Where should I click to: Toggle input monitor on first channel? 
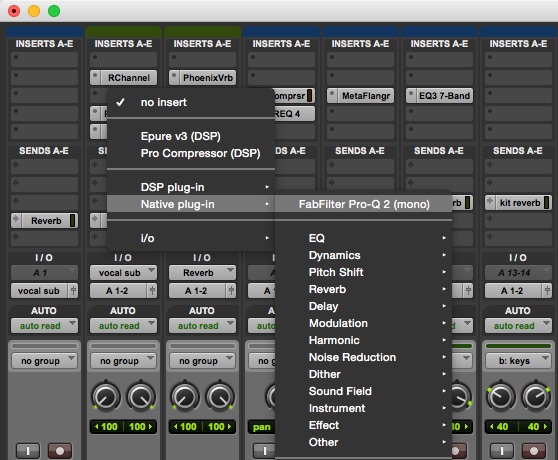[x=28, y=451]
